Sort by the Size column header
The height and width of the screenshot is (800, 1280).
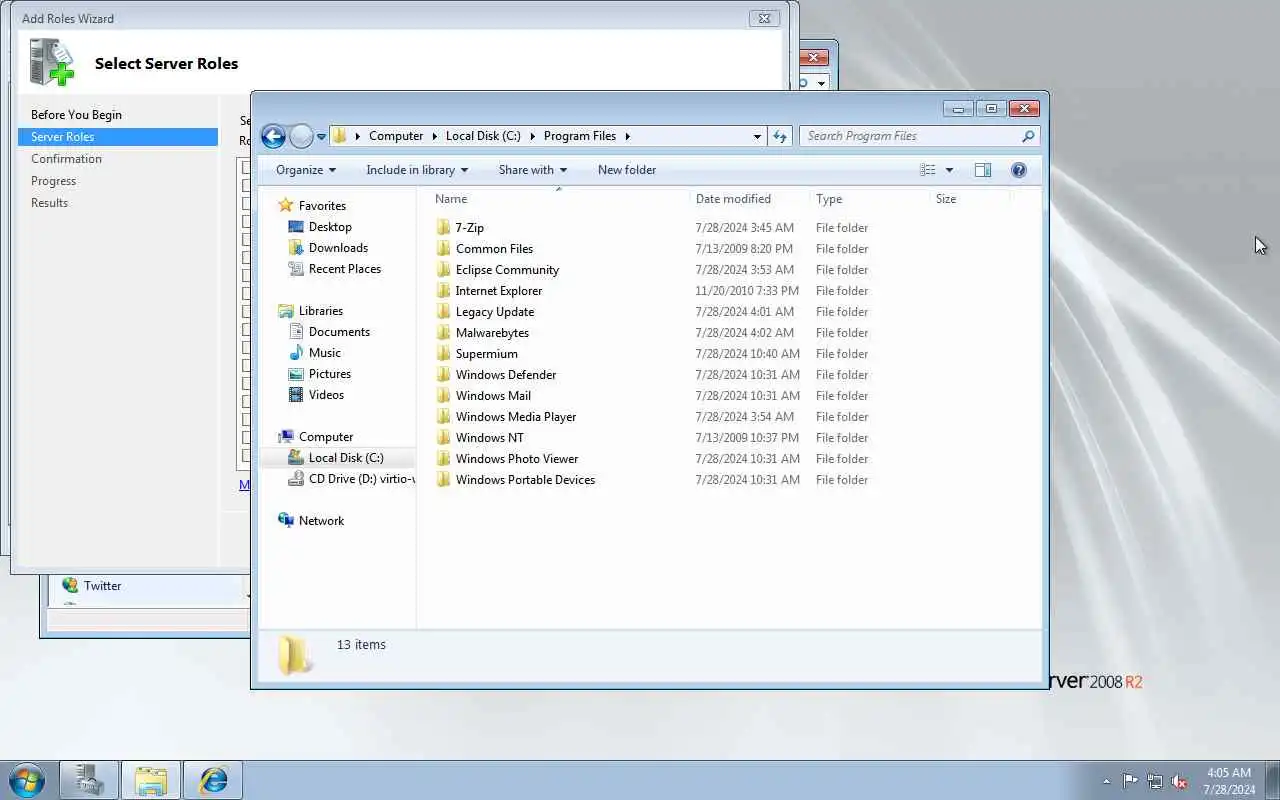pyautogui.click(x=970, y=199)
